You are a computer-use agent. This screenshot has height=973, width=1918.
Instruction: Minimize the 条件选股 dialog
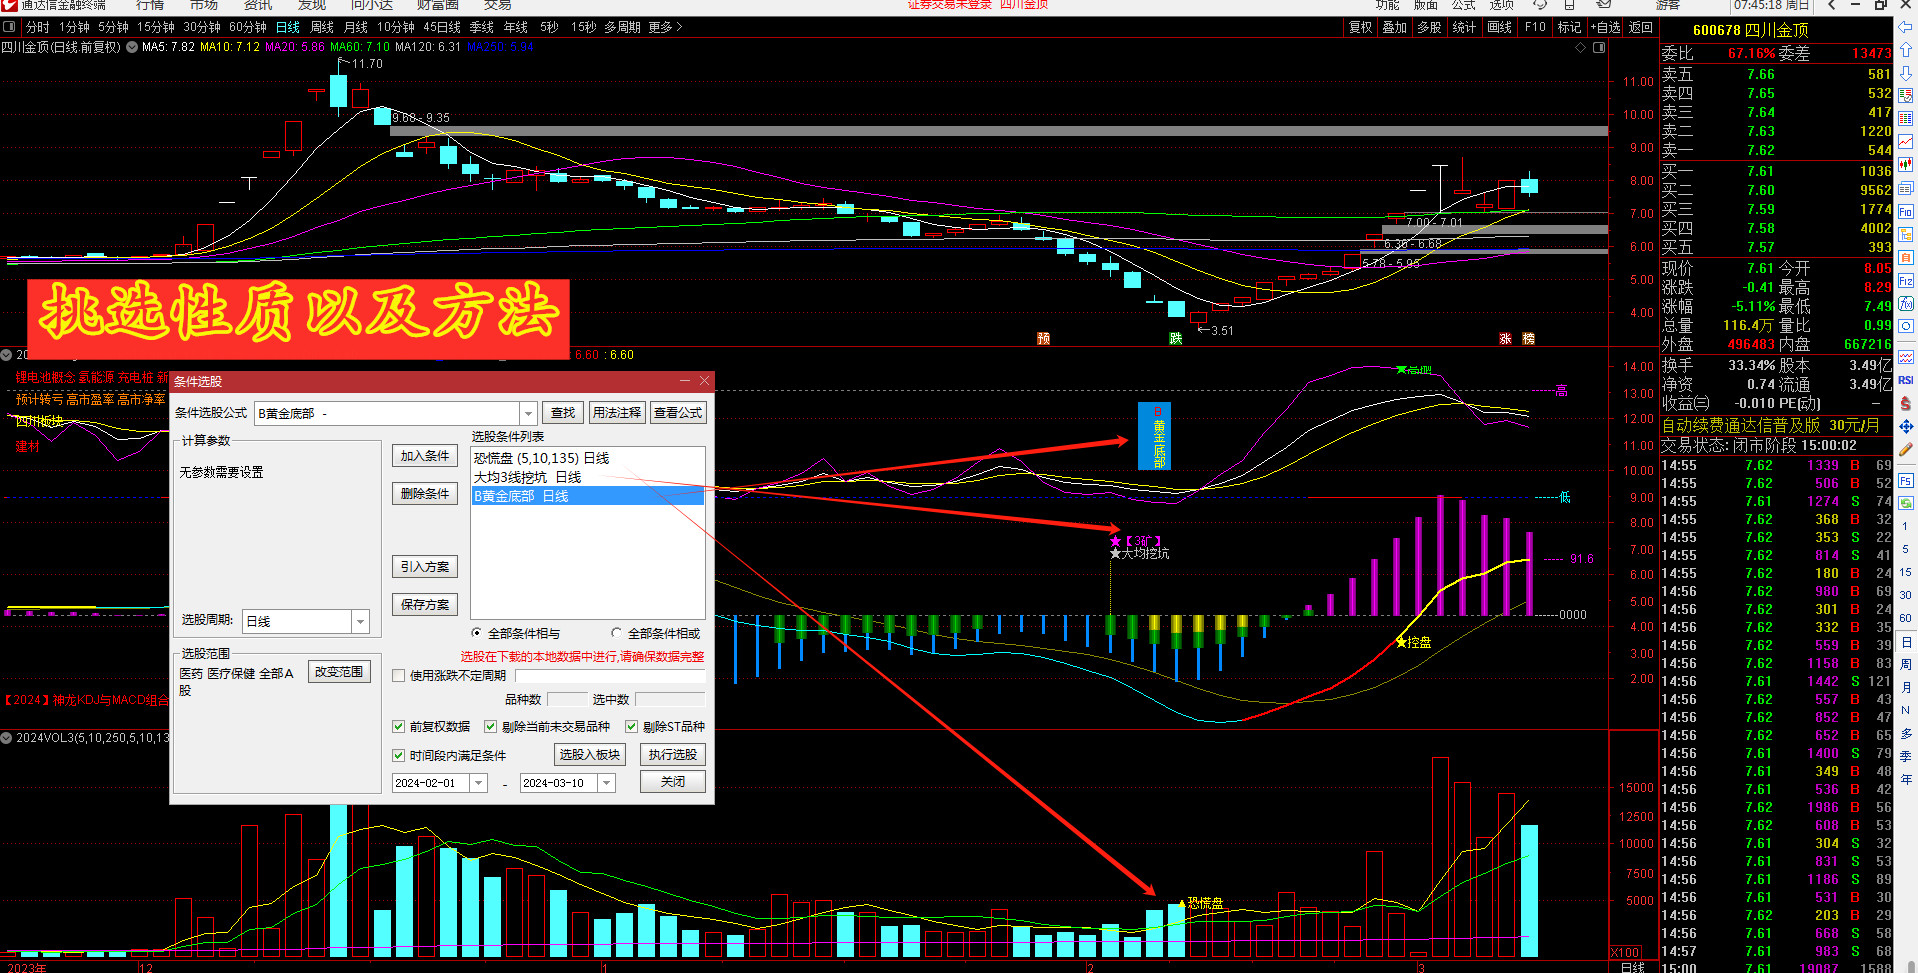coord(685,381)
